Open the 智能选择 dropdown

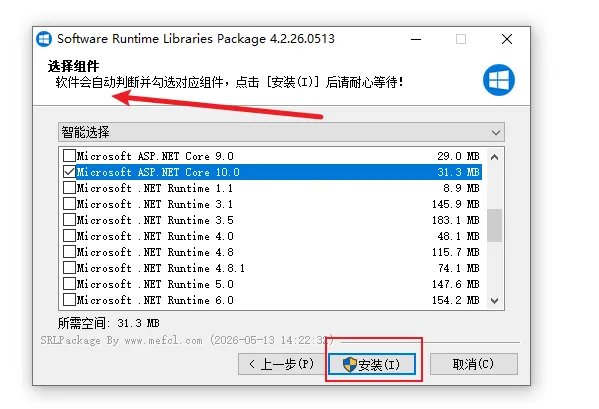click(x=281, y=132)
